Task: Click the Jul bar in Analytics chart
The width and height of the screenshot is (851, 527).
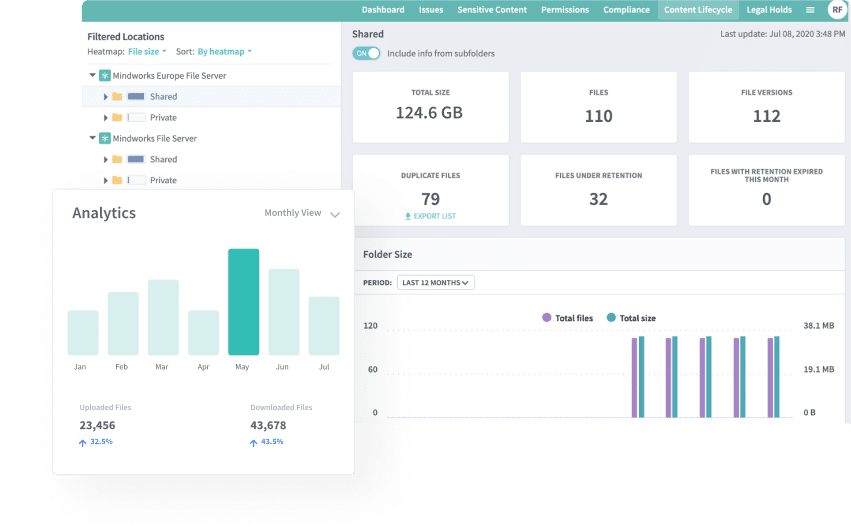Action: pos(324,326)
